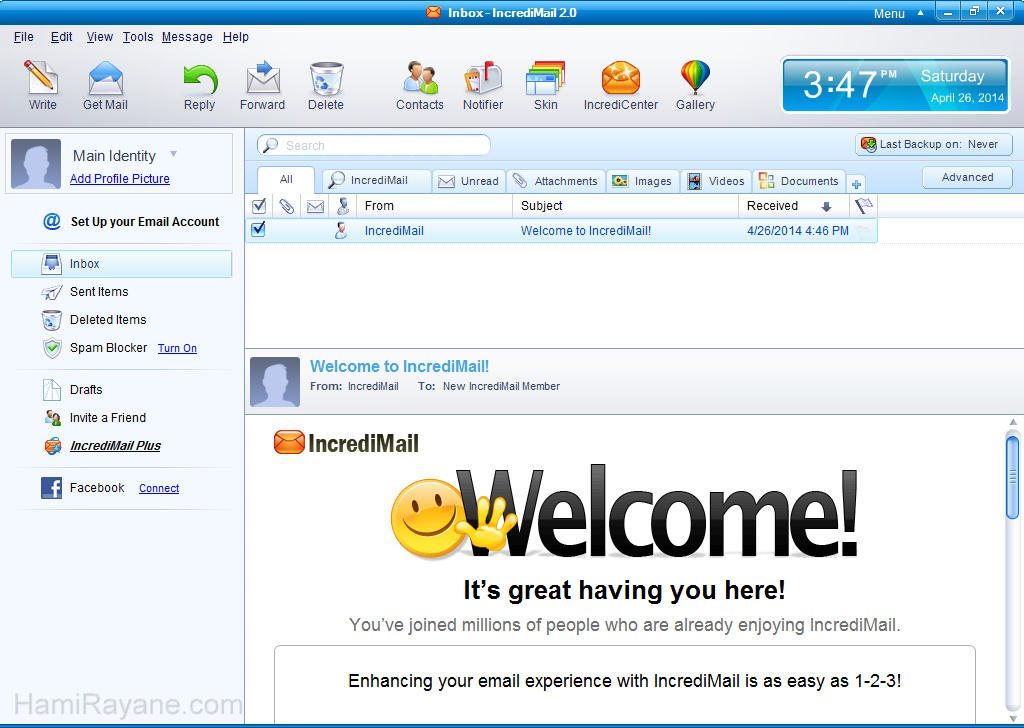Turn On the Spam Blocker link
This screenshot has height=728, width=1024.
pyautogui.click(x=177, y=349)
